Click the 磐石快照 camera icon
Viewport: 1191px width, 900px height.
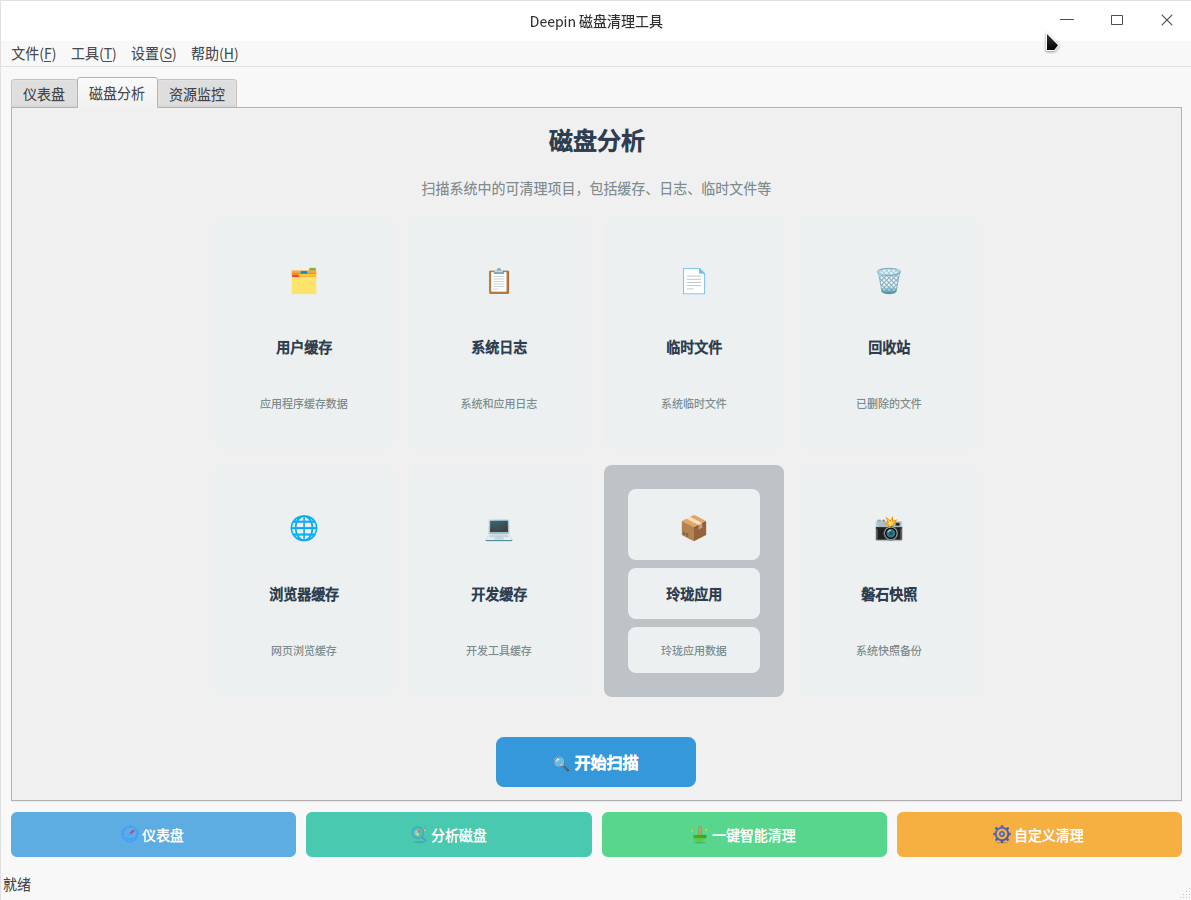pos(888,528)
